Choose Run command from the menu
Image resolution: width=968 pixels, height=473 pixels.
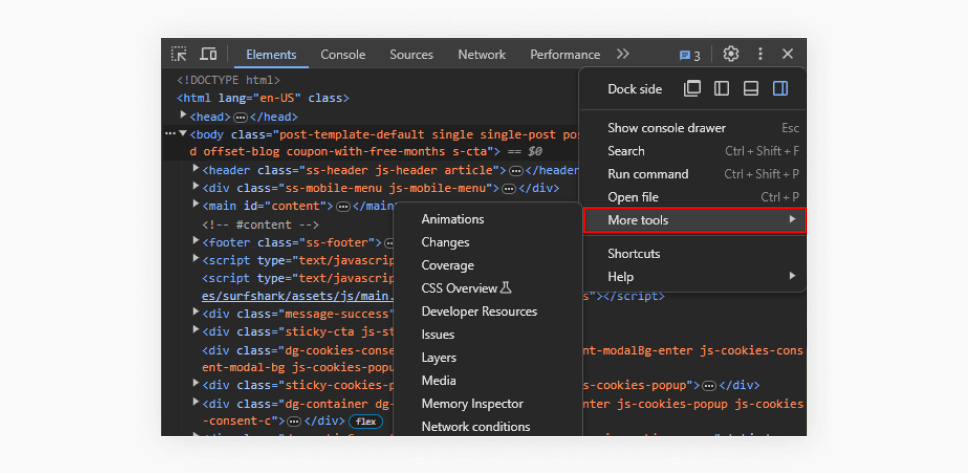[x=693, y=174]
